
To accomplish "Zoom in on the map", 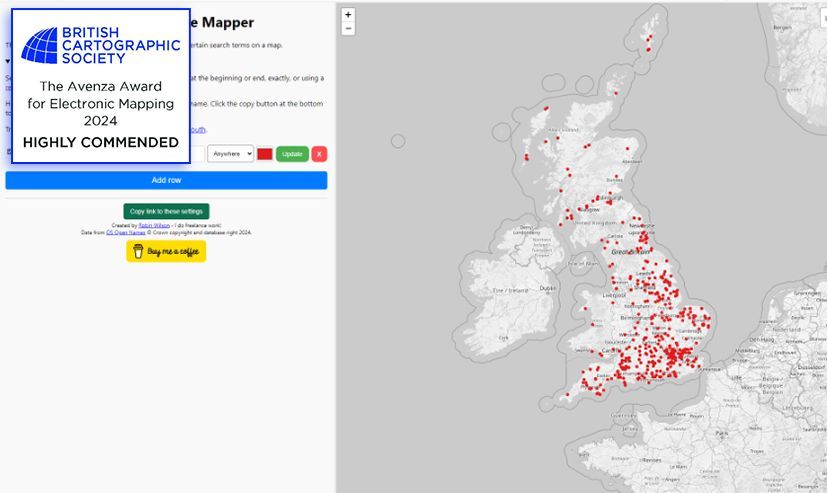I will tap(348, 15).
